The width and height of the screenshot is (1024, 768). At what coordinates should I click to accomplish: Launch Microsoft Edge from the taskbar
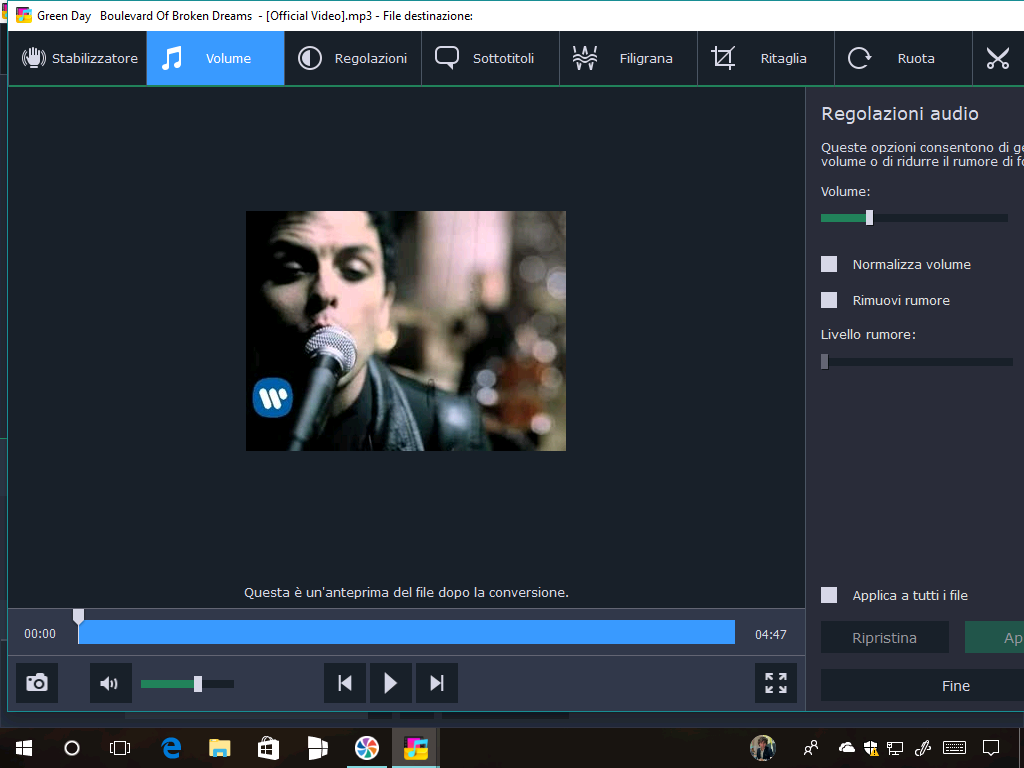171,748
